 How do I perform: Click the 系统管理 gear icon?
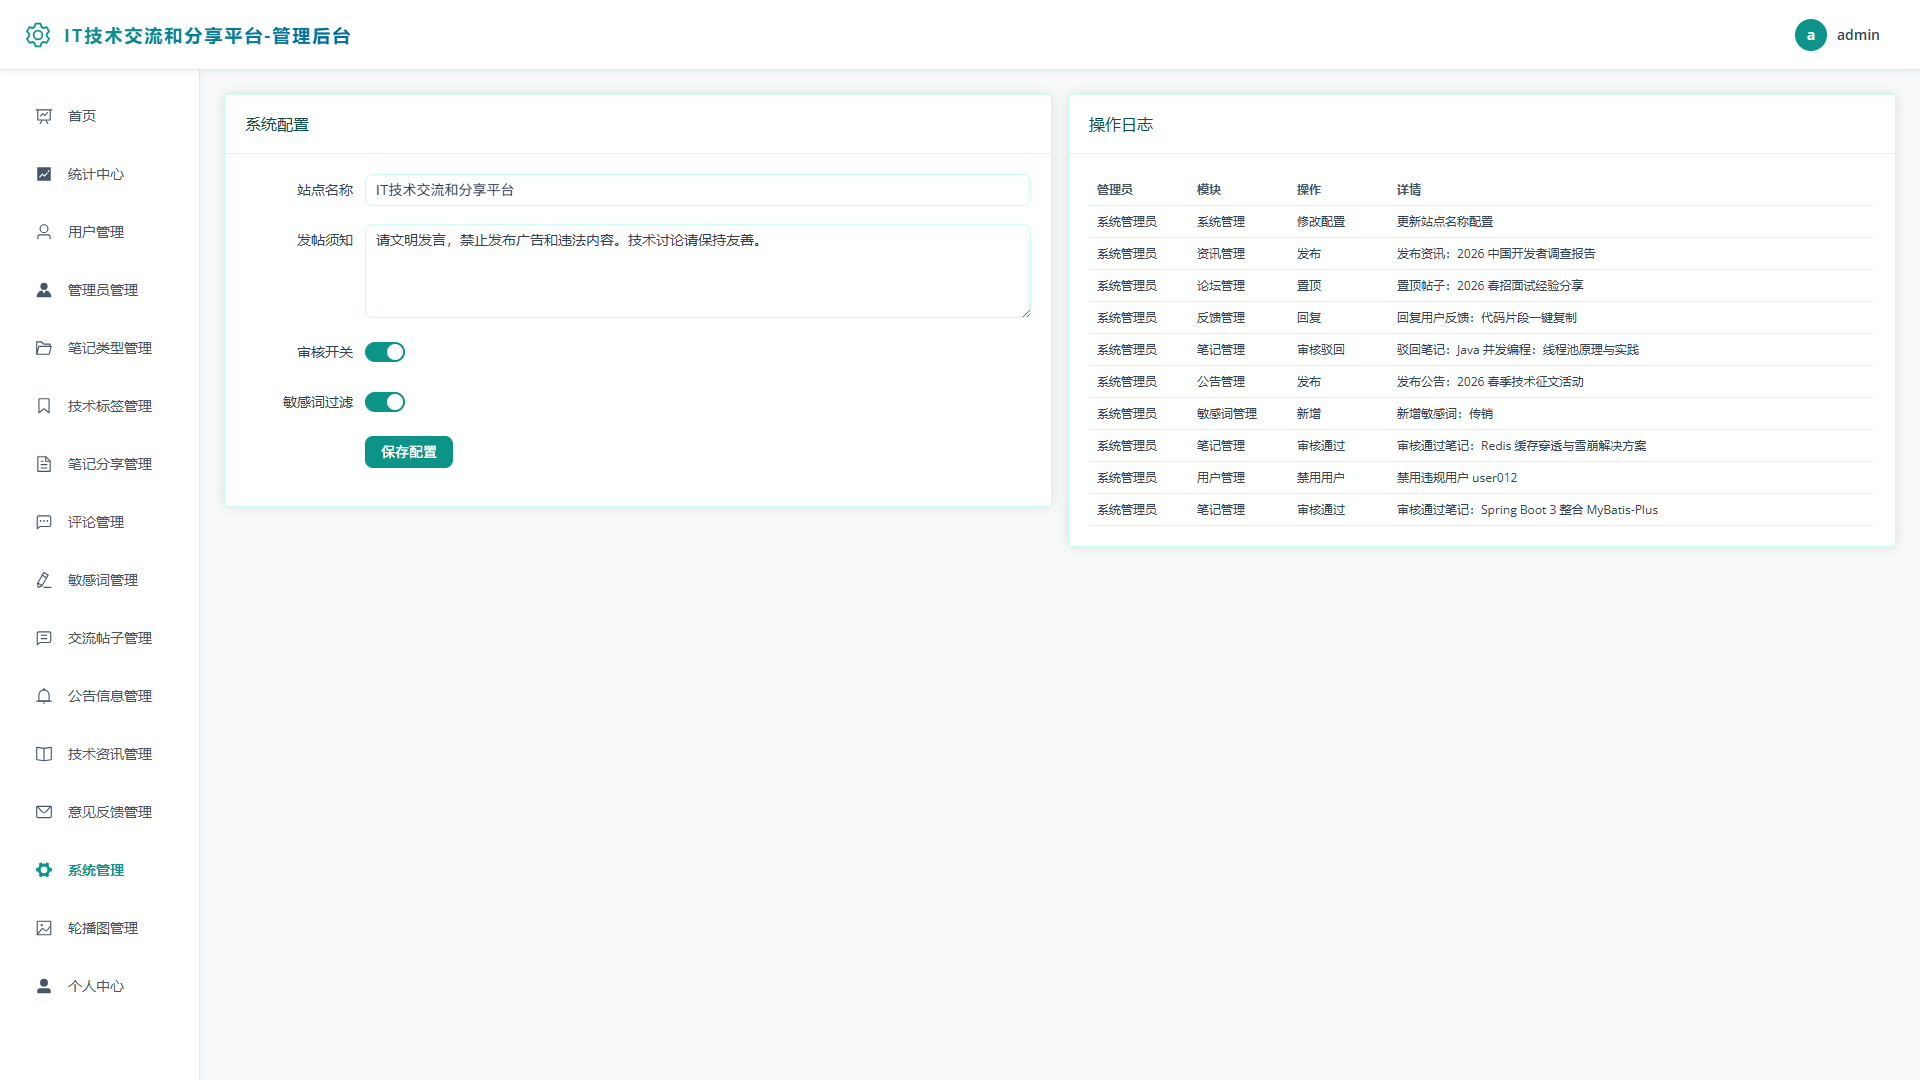(x=44, y=870)
